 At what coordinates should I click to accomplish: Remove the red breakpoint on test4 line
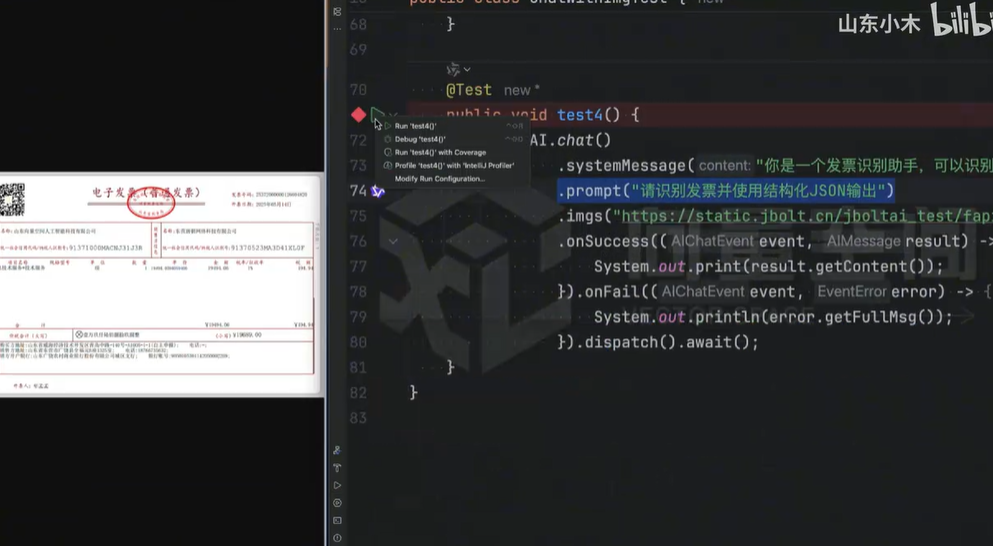(x=358, y=115)
